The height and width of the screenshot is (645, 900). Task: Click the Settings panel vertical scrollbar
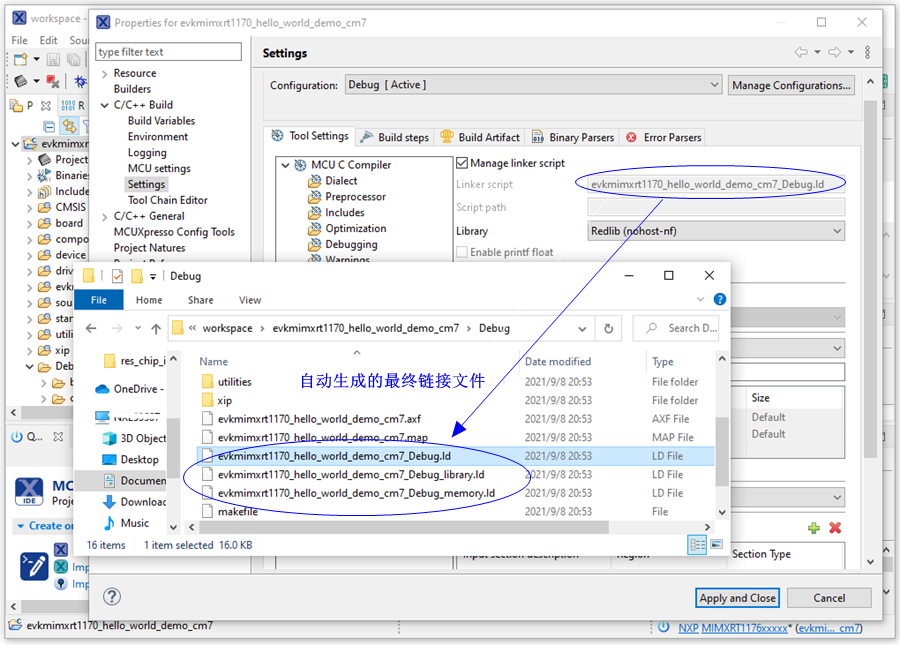(x=870, y=279)
